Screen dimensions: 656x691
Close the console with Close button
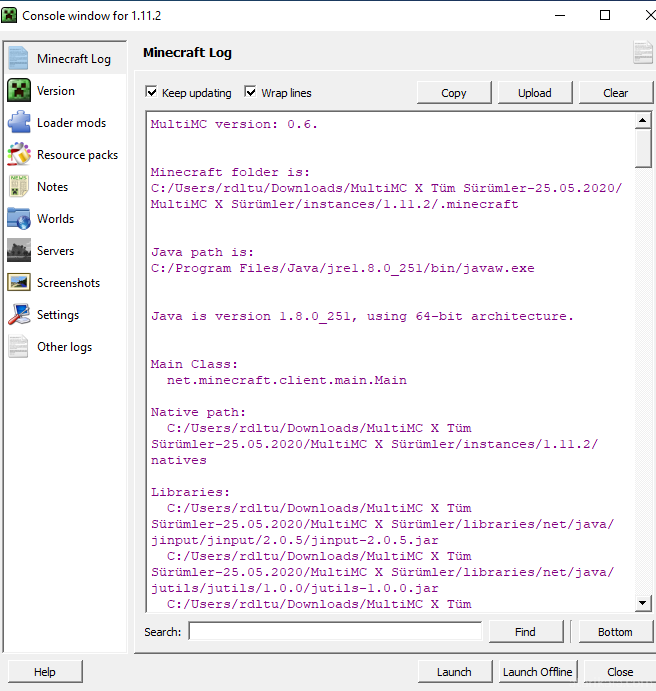620,672
